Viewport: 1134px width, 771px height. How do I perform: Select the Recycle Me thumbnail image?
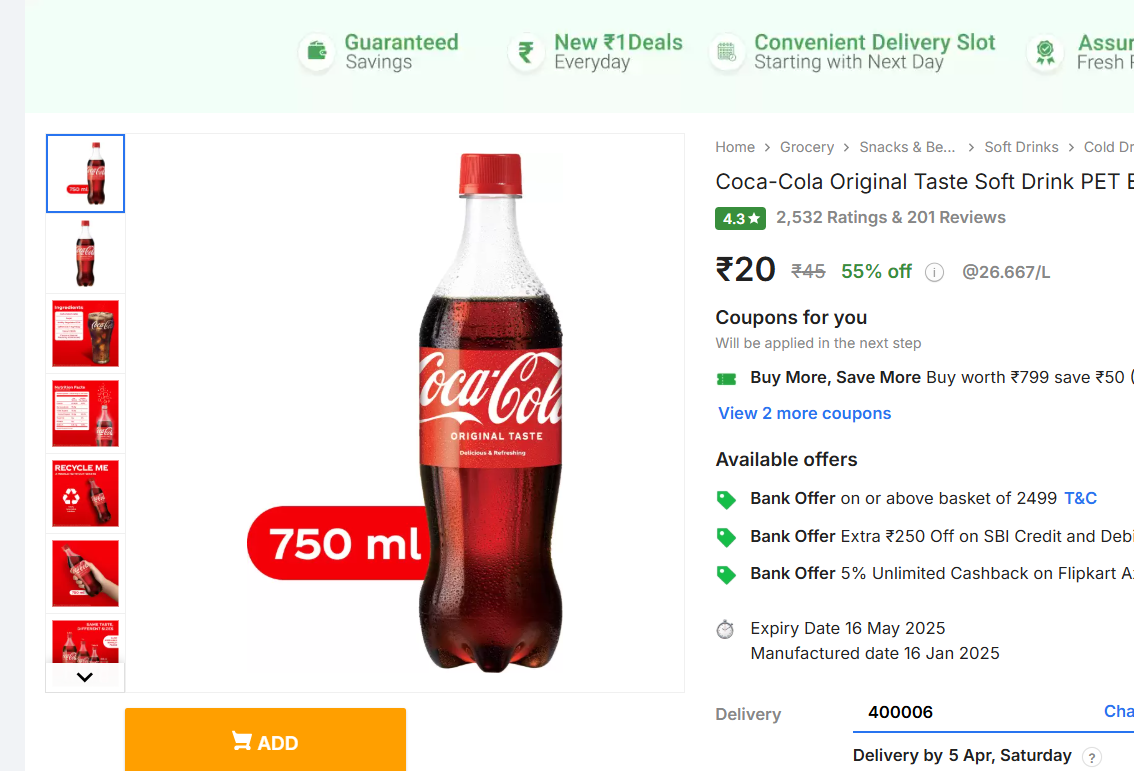tap(86, 493)
